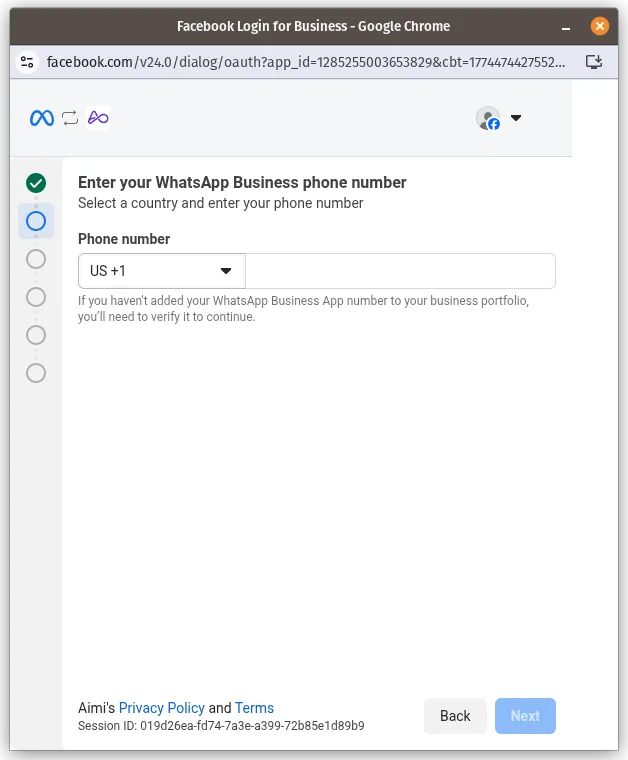Click the purple Aimi app logo
This screenshot has width=628, height=760.
click(x=98, y=118)
